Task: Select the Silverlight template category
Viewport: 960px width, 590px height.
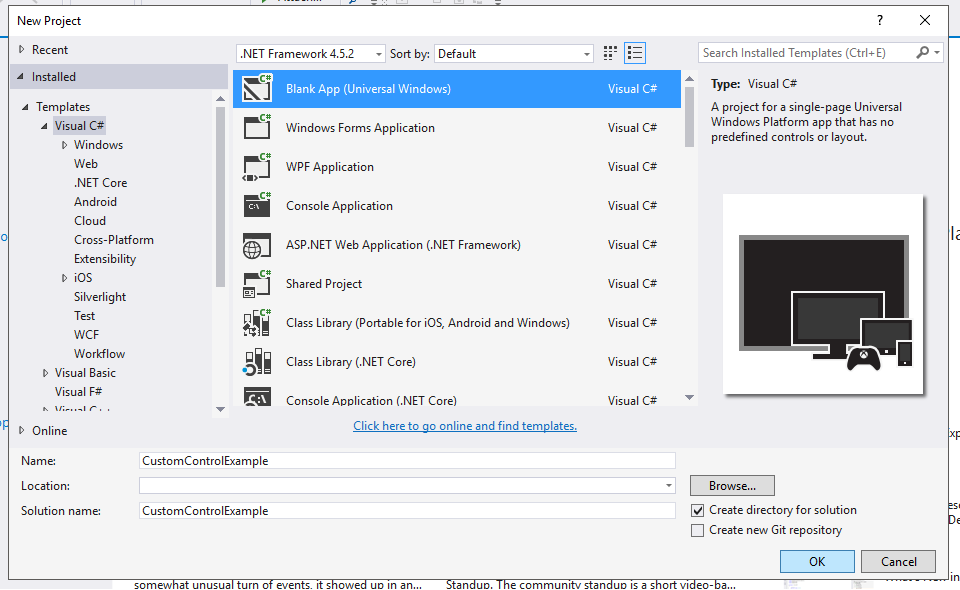Action: click(100, 296)
